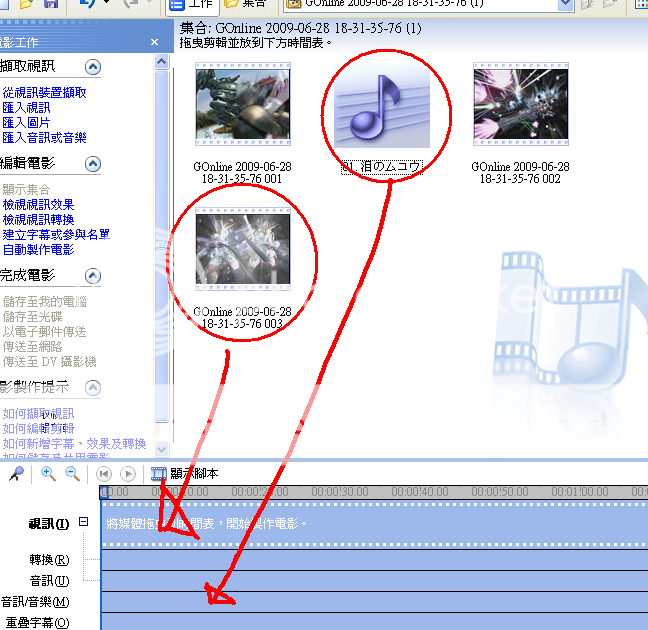Collapse the 視訊 track in timeline
Image resolution: width=648 pixels, height=630 pixels.
[x=84, y=521]
